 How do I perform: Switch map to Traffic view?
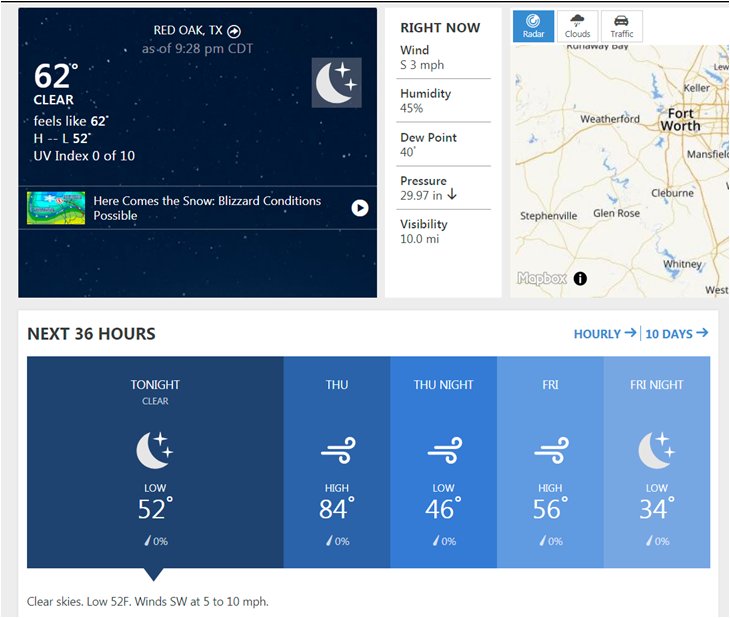pyautogui.click(x=622, y=27)
